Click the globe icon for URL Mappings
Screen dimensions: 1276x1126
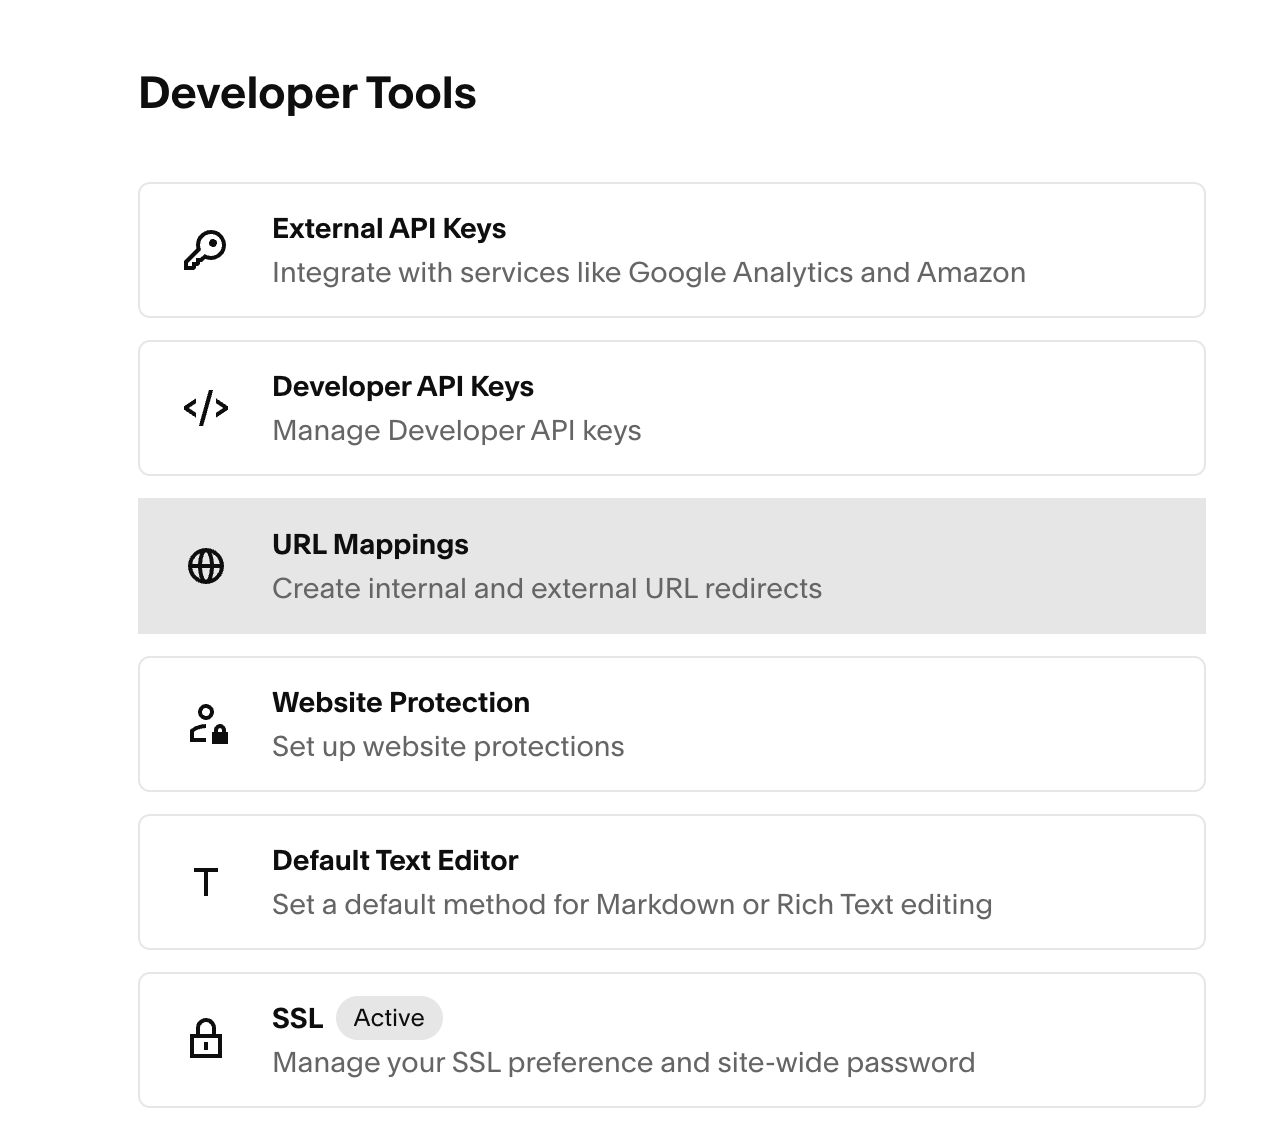pyautogui.click(x=206, y=566)
